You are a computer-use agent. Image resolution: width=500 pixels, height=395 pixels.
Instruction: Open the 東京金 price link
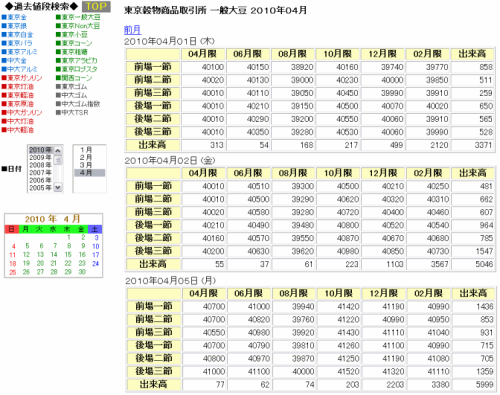coord(17,17)
